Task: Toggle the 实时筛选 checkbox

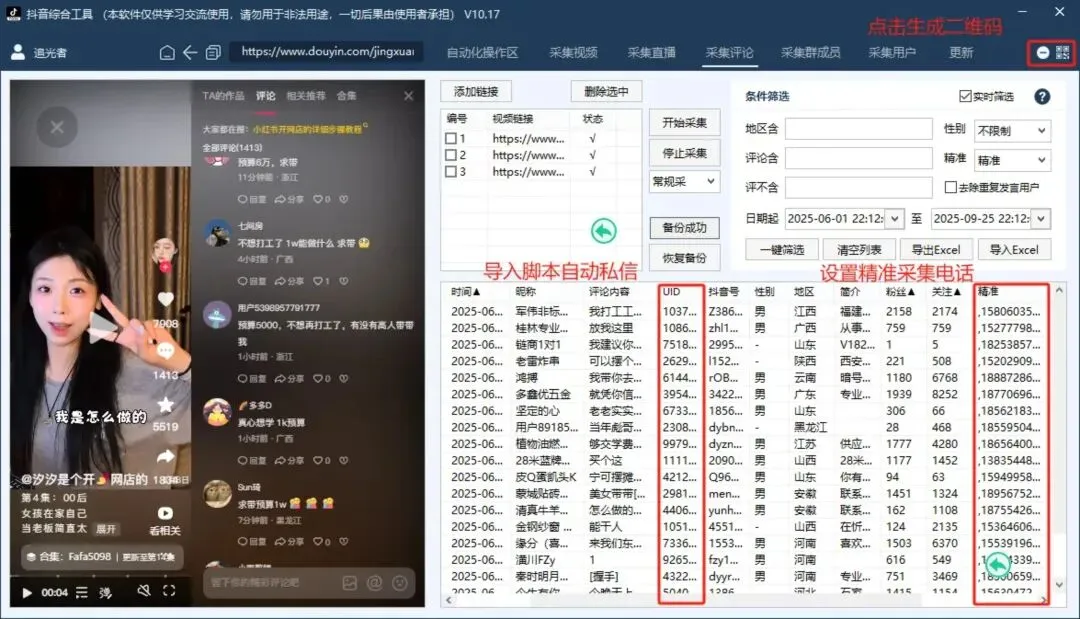Action: tap(965, 96)
